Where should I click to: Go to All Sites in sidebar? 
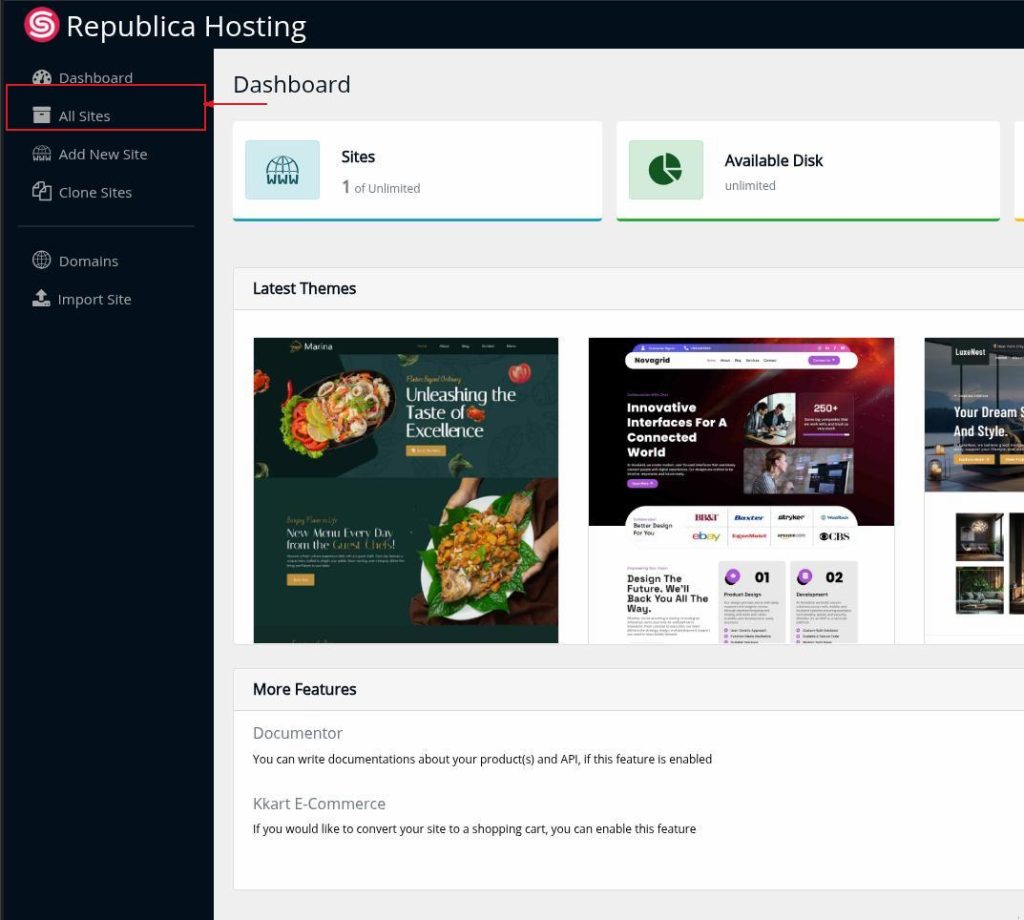(x=84, y=116)
